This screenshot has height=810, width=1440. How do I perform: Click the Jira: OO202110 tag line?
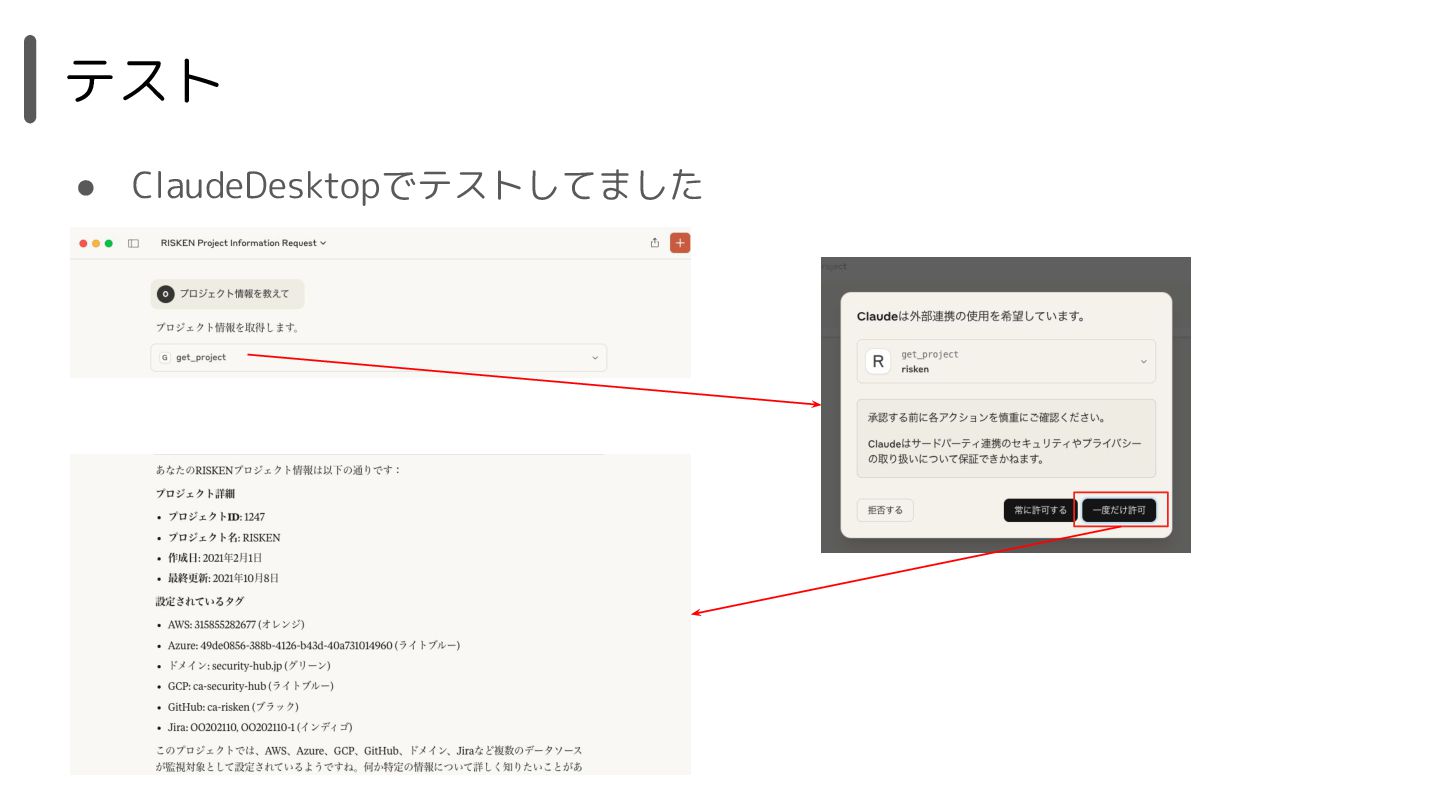pos(260,727)
